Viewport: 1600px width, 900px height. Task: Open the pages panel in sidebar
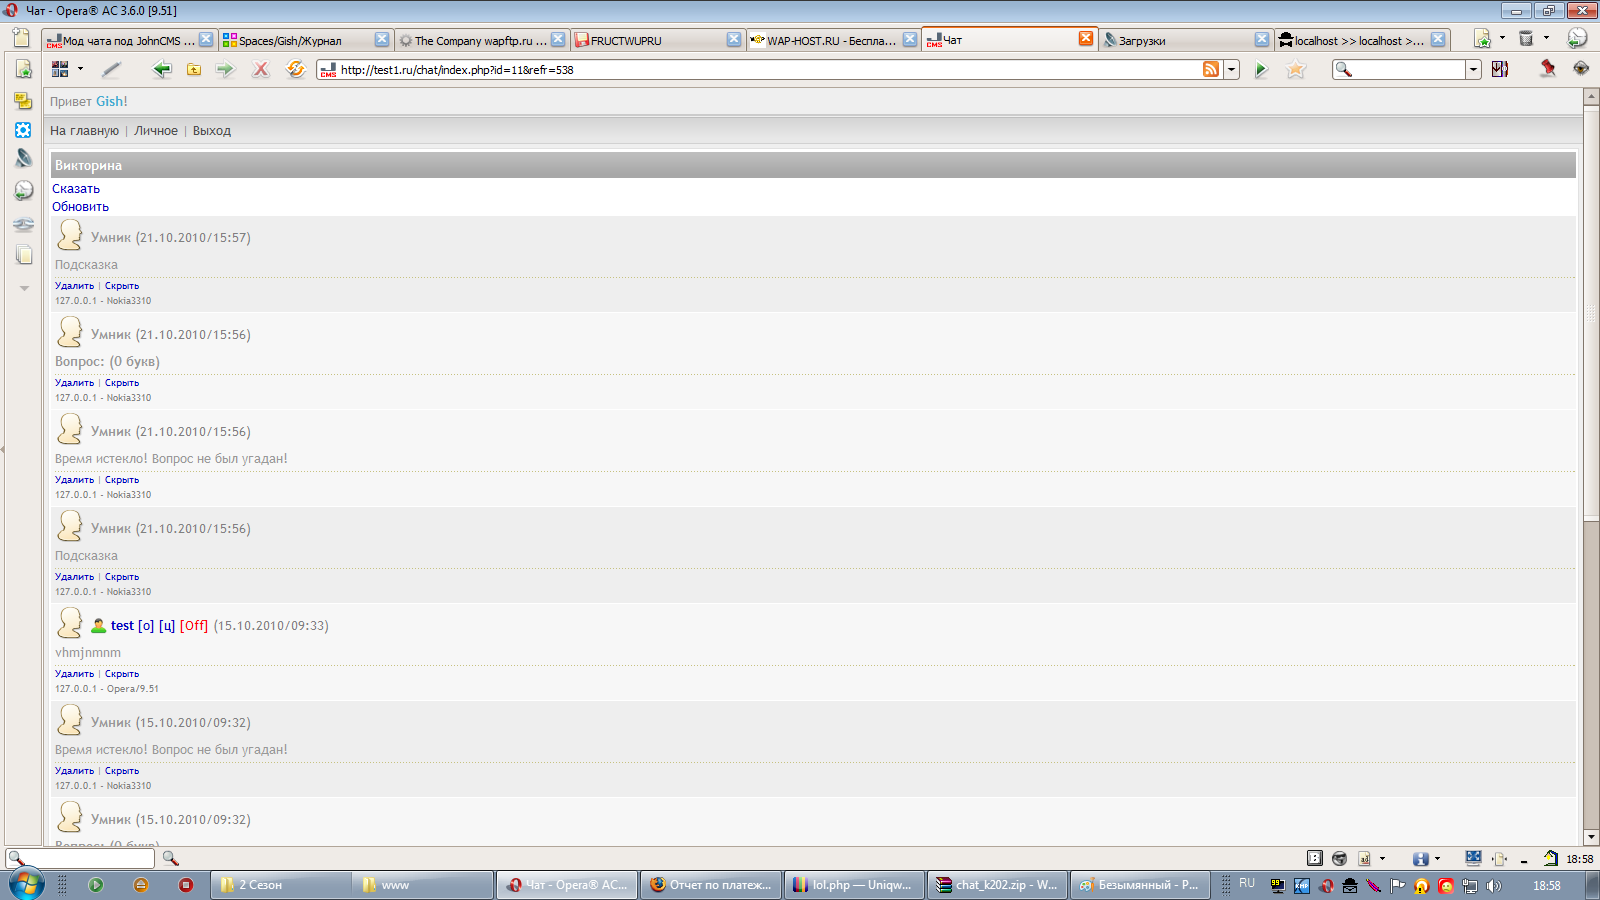pos(23,255)
